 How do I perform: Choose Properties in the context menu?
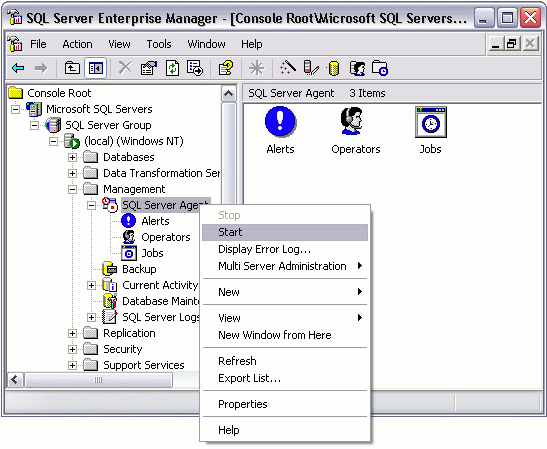285,404
